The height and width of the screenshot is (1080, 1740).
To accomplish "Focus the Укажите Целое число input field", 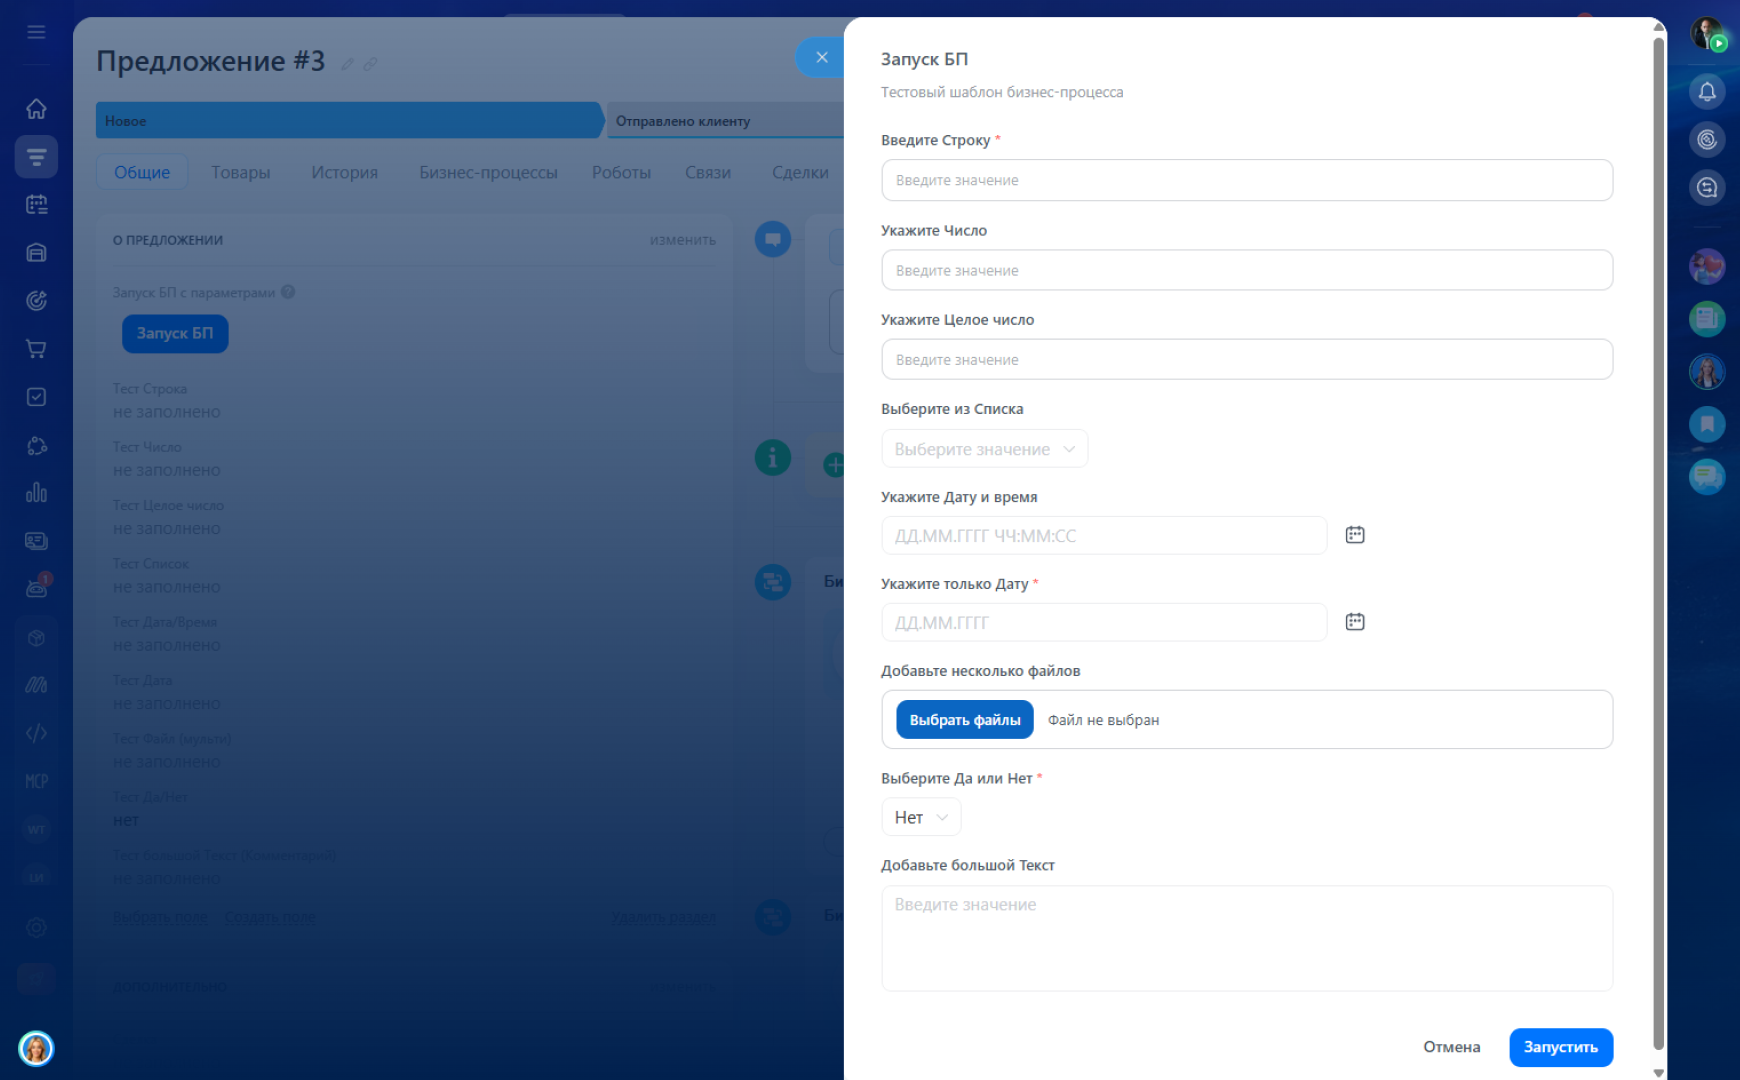I will 1247,359.
